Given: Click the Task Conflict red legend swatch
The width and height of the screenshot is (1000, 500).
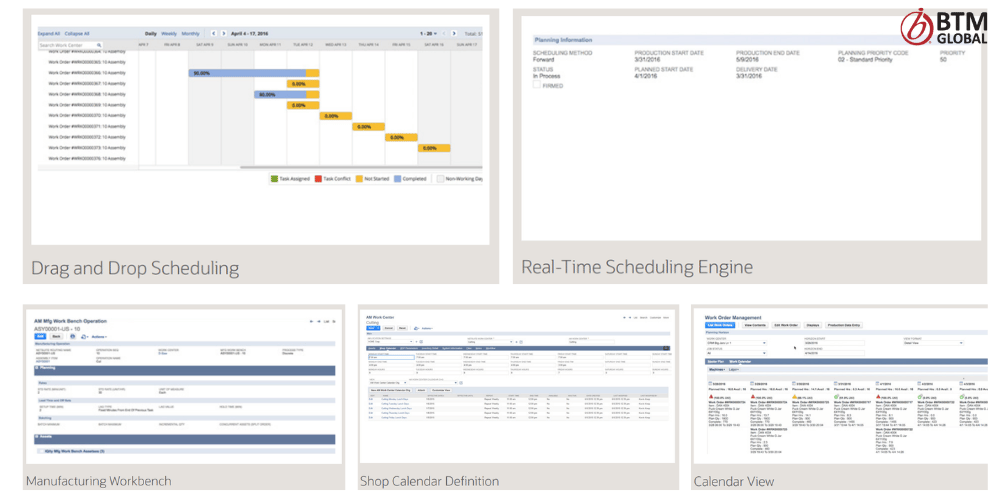Looking at the screenshot, I should [318, 179].
